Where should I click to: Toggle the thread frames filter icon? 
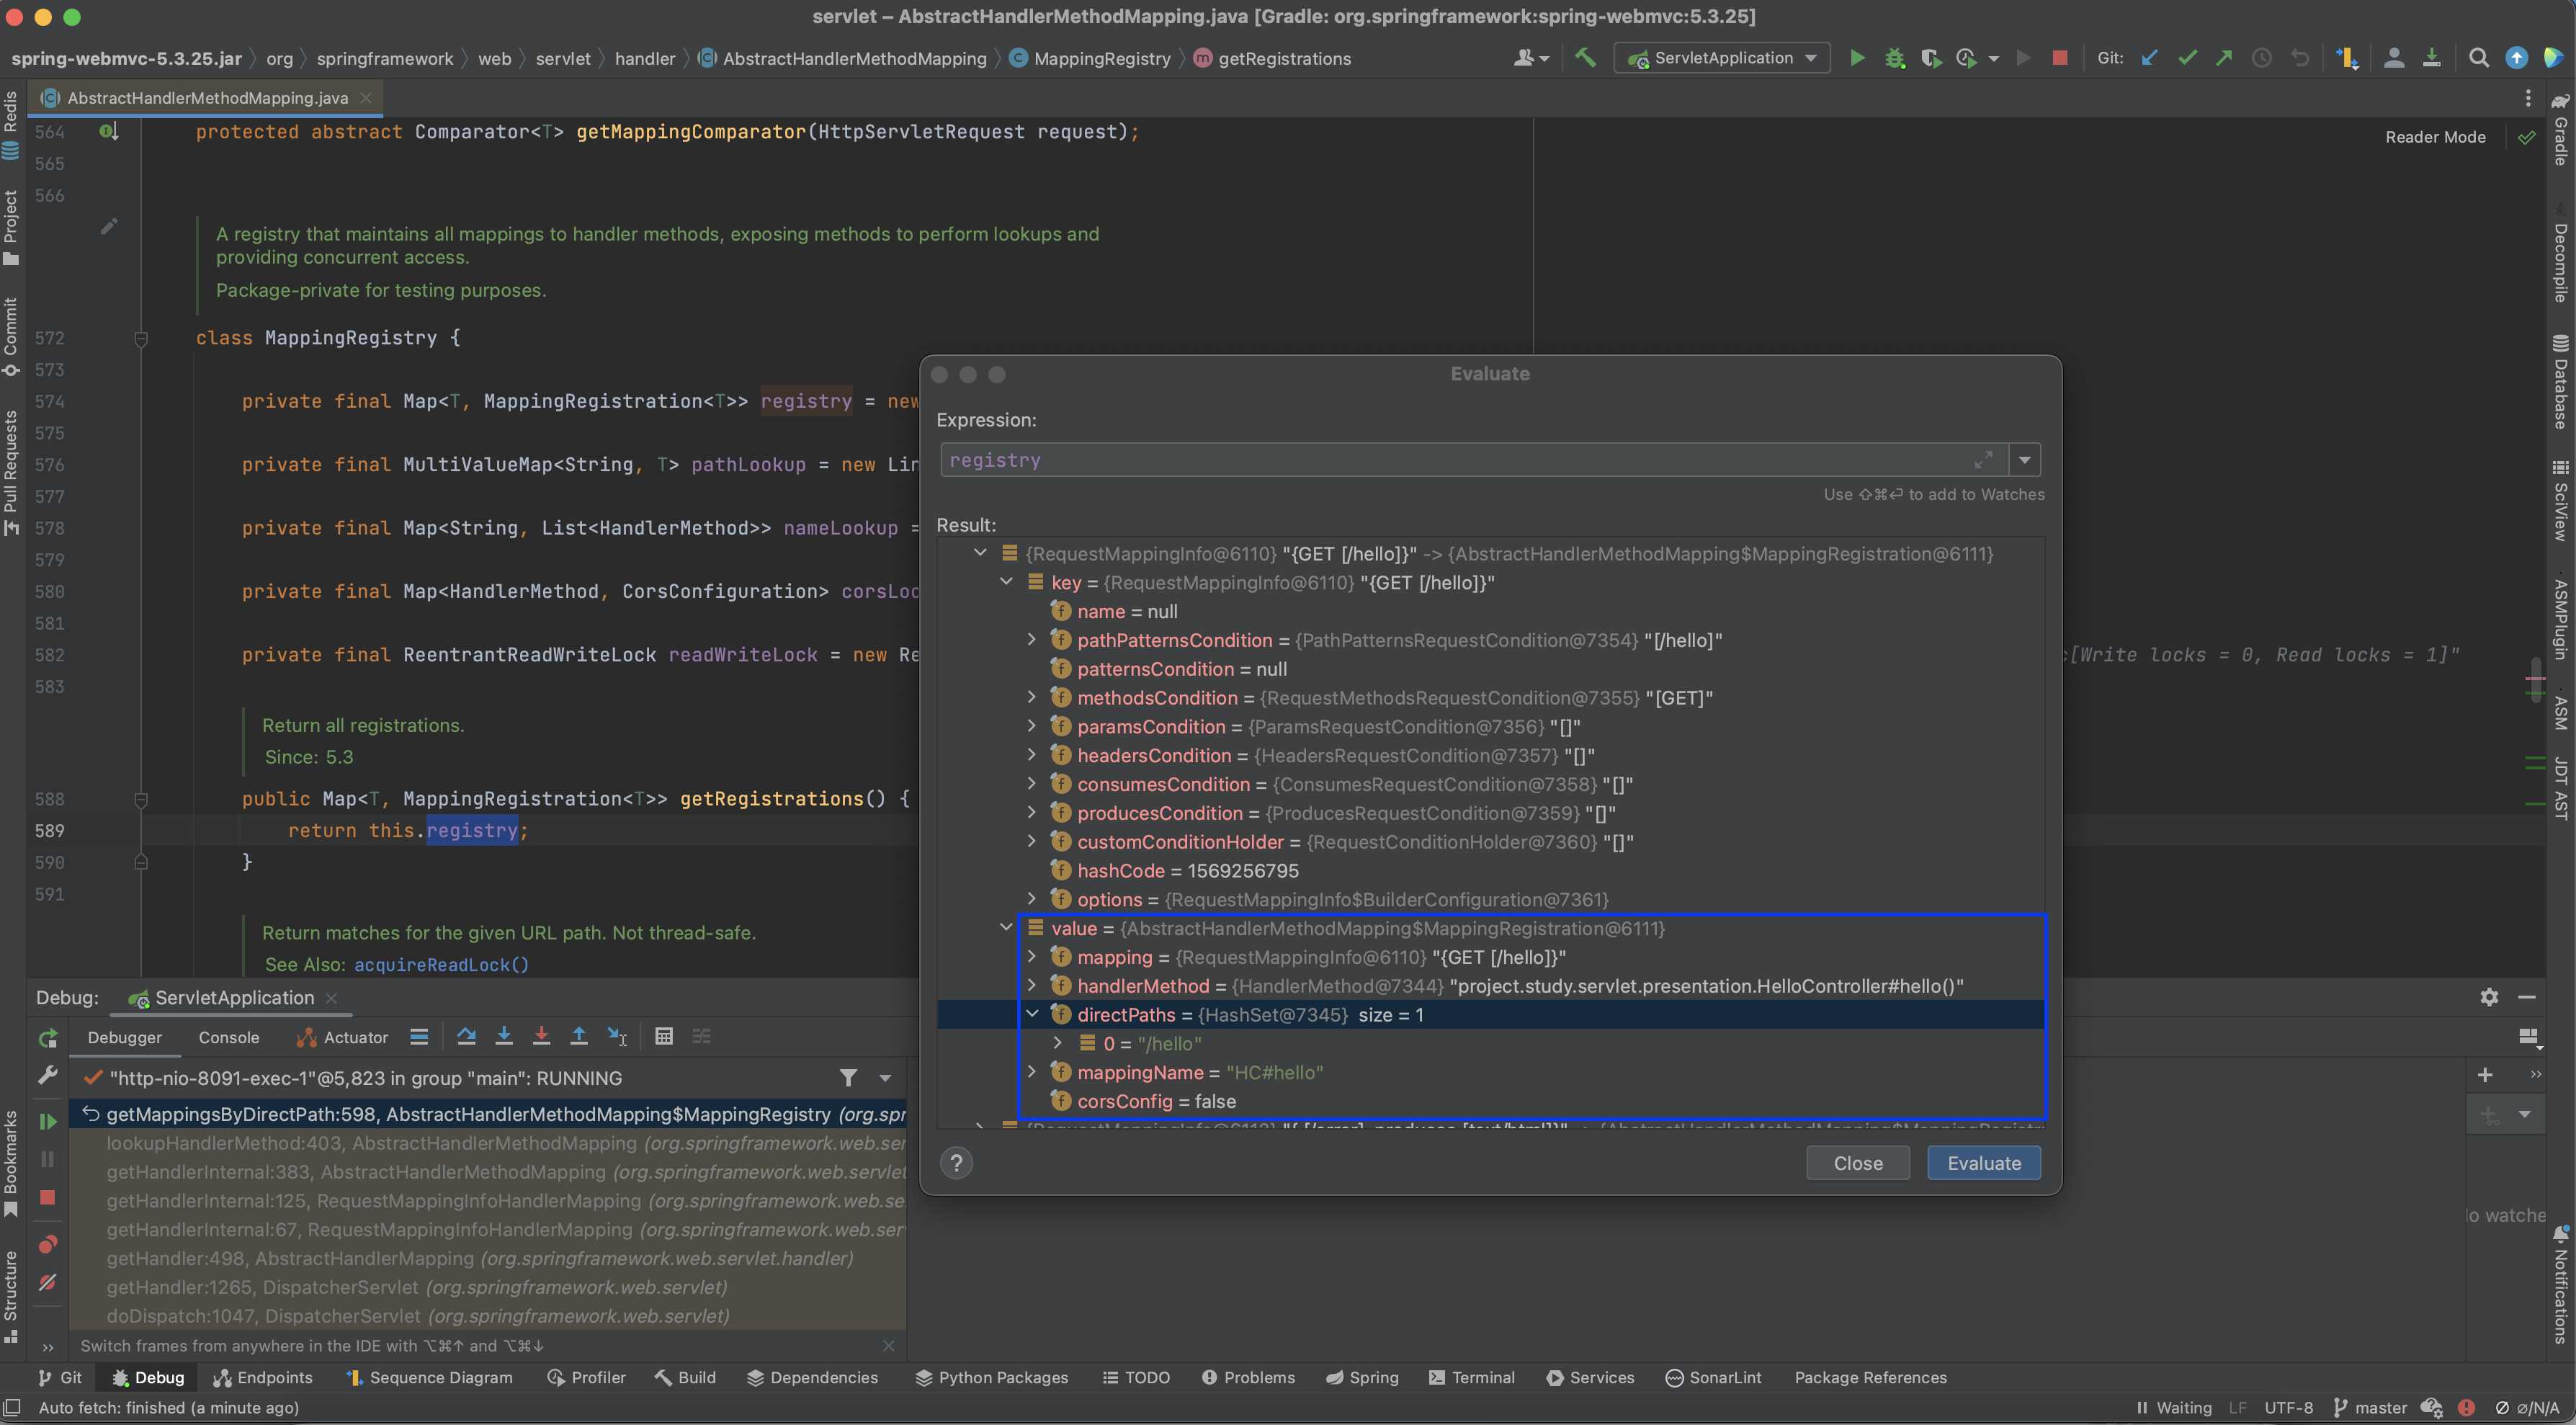(x=848, y=1078)
